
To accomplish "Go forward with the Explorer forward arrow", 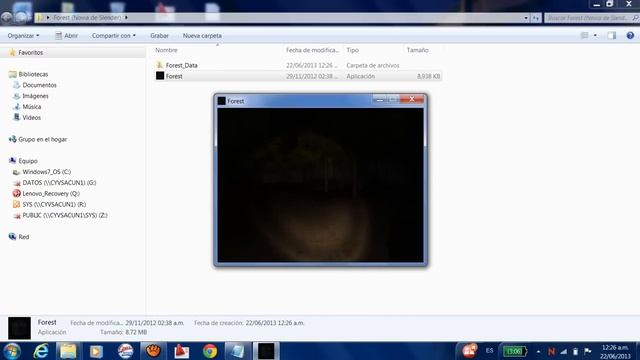I will click(22, 18).
